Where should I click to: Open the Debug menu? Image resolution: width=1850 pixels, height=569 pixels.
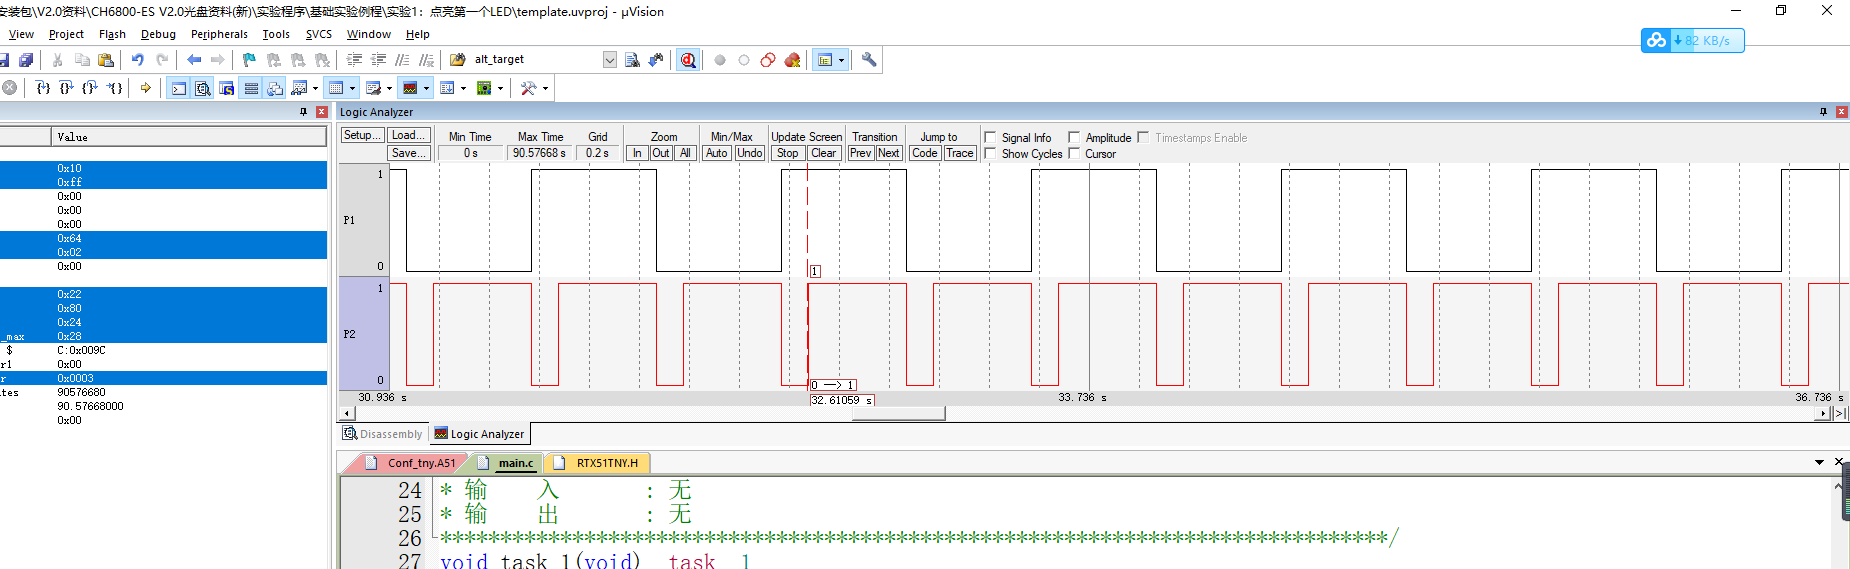coord(158,34)
